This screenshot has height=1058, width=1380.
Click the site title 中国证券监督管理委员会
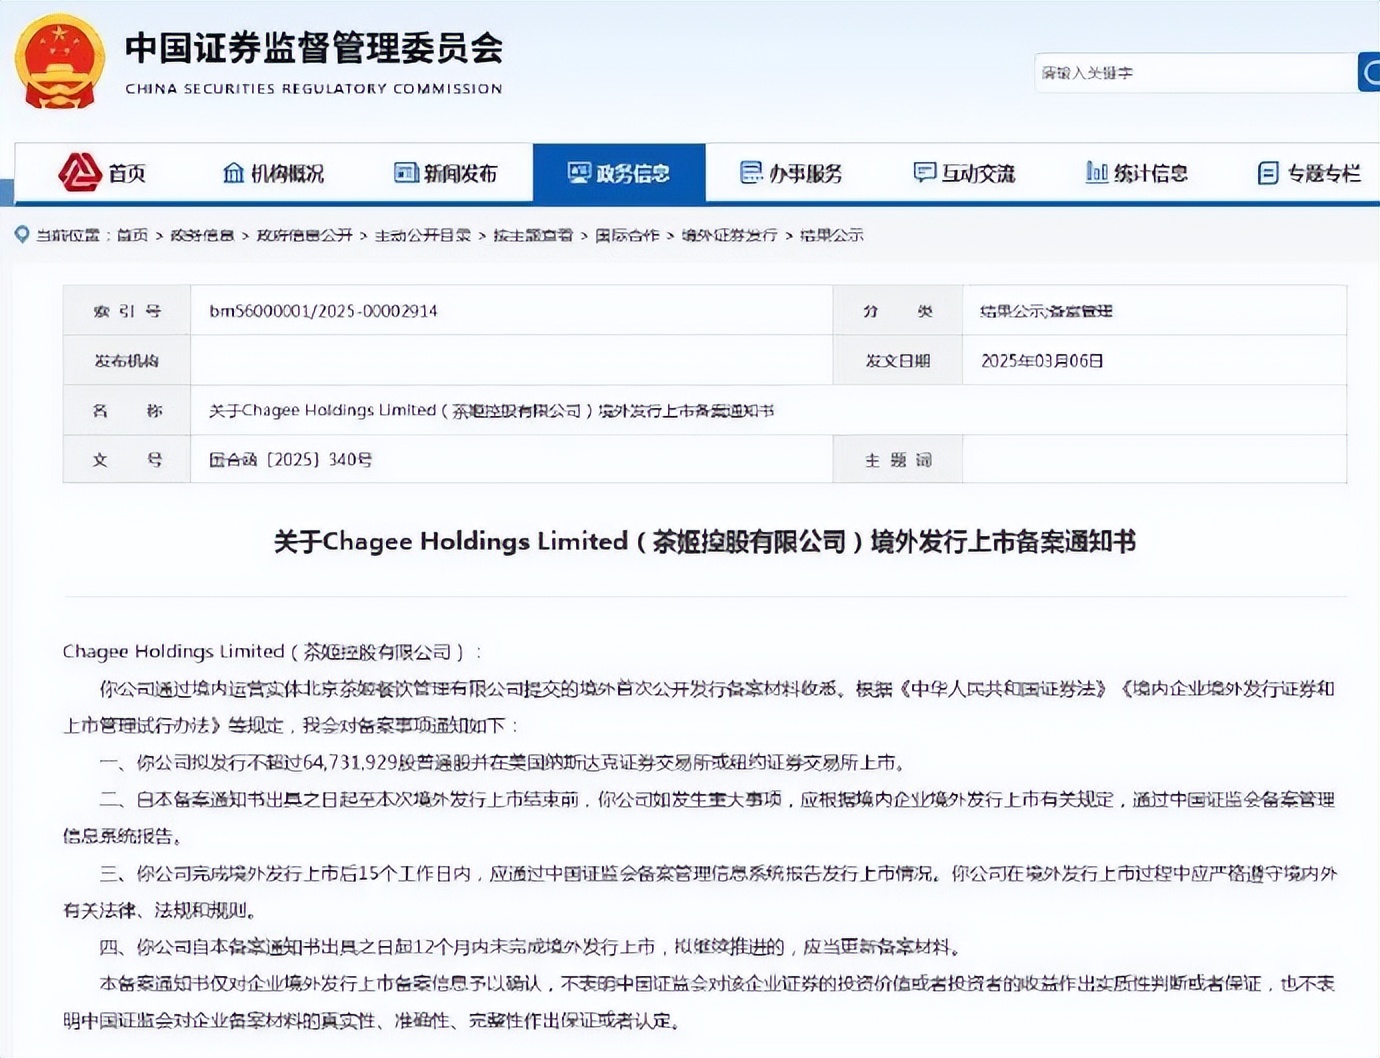(314, 48)
